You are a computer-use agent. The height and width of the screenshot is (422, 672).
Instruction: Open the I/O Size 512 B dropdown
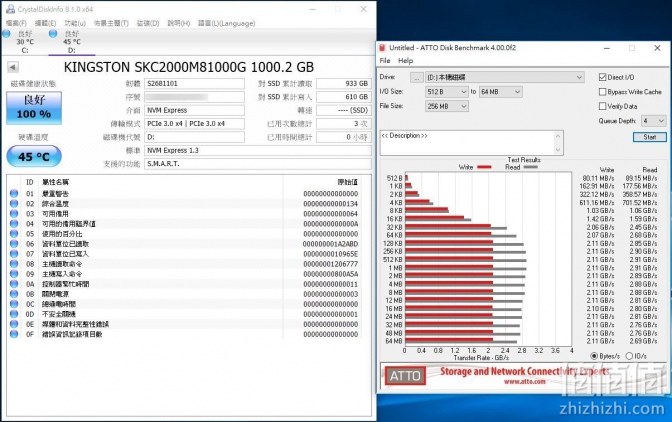tap(446, 92)
